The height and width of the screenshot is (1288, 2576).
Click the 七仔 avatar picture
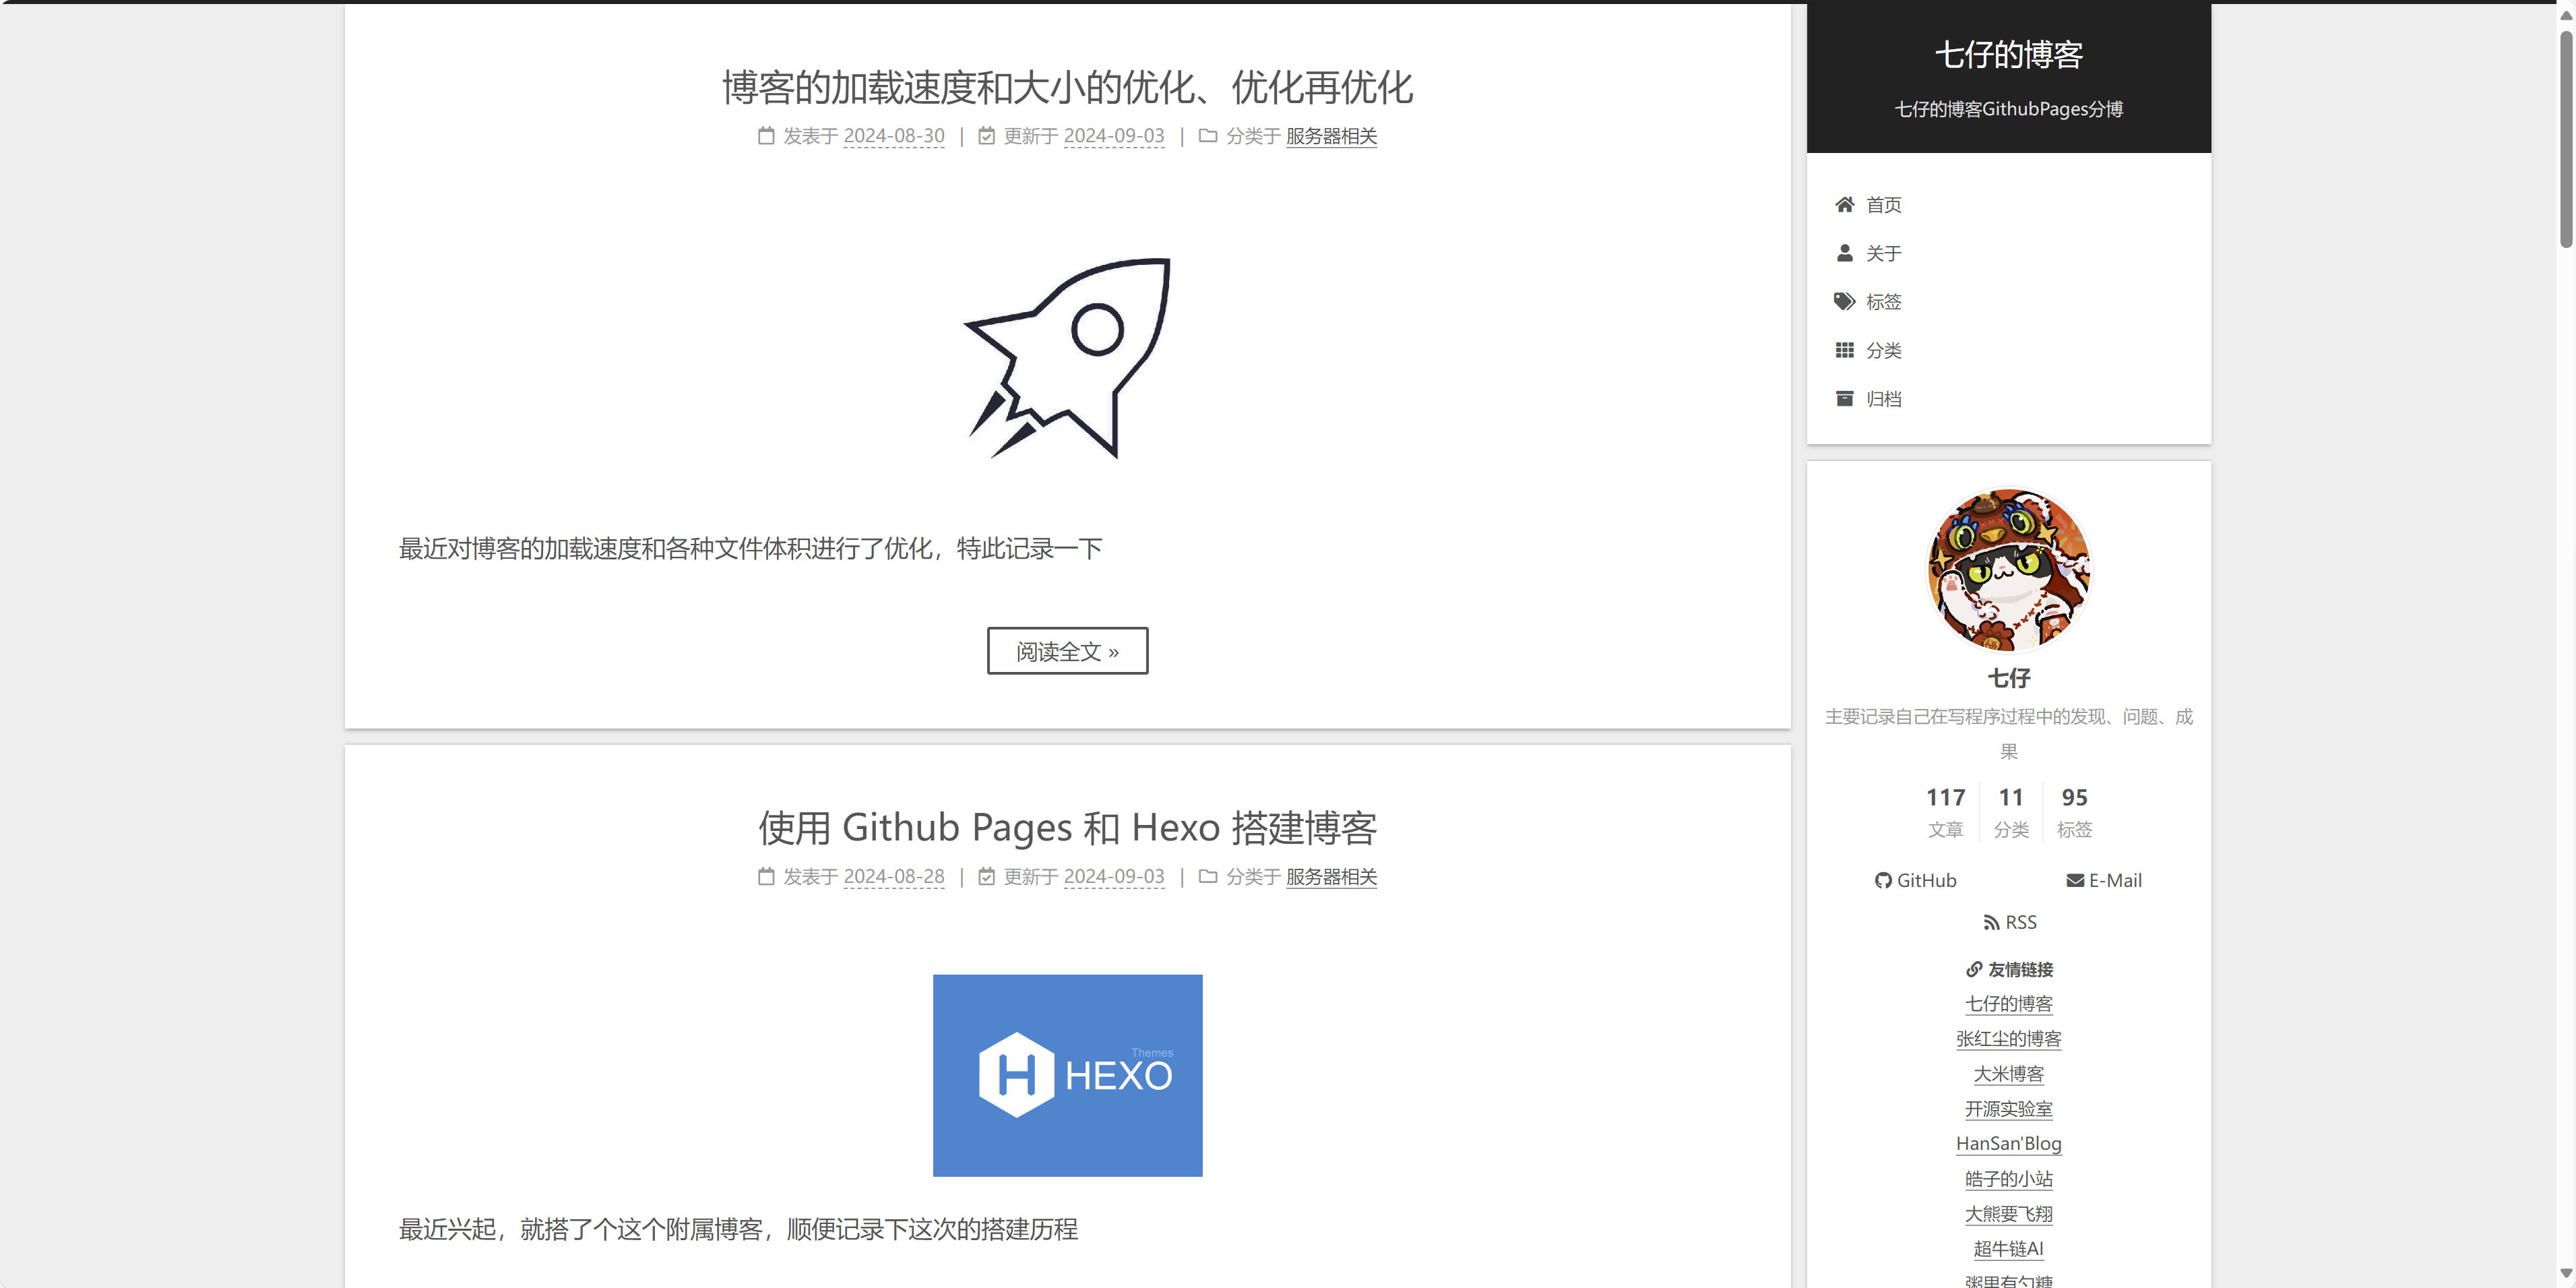(2009, 571)
